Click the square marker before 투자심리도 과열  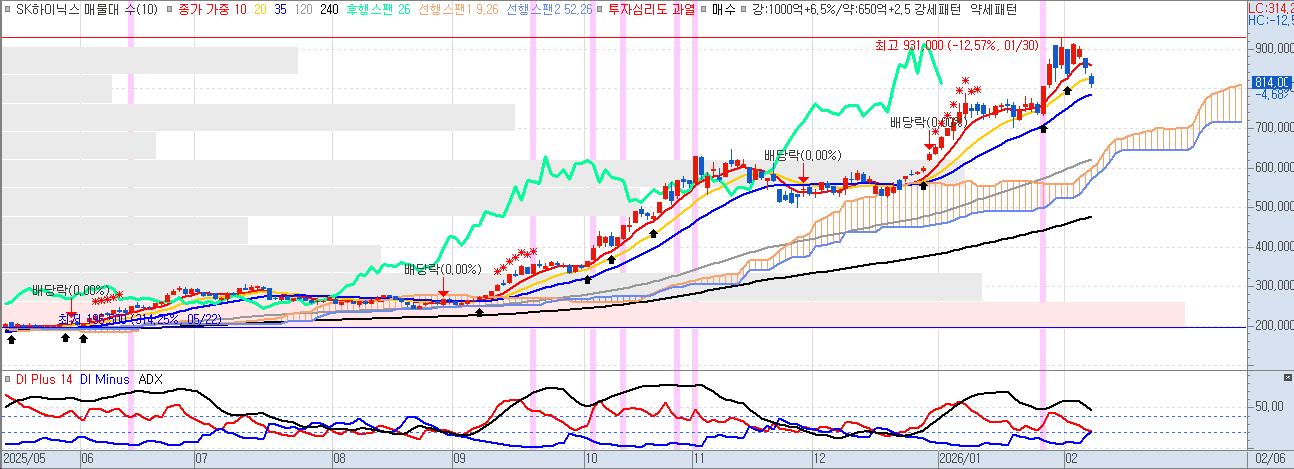coord(600,8)
